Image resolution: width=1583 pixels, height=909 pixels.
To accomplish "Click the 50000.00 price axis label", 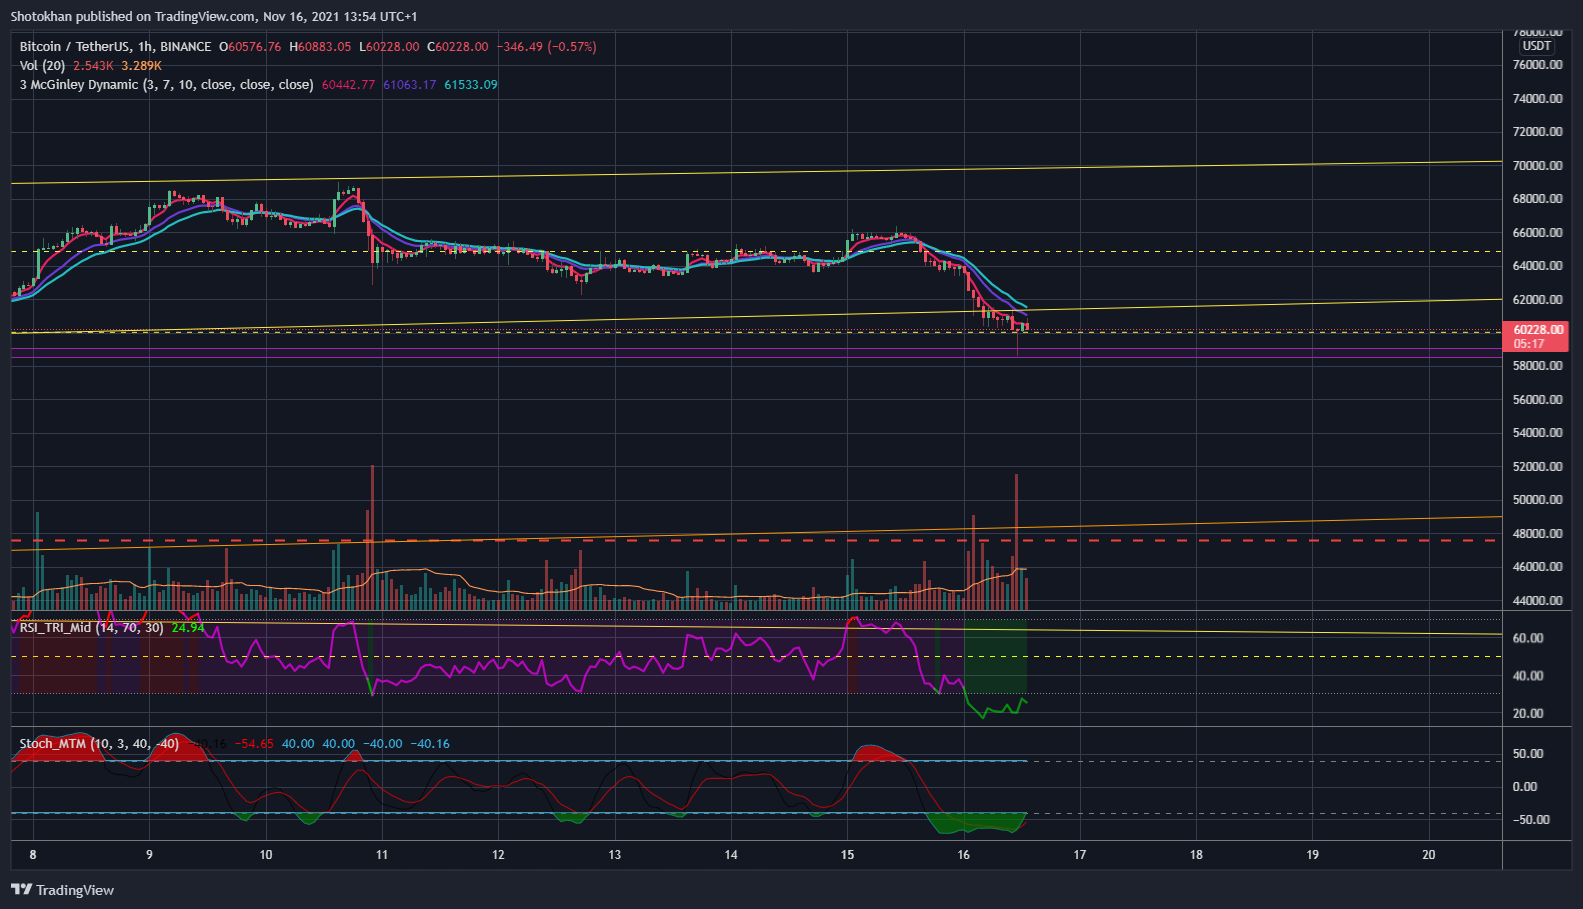I will (1538, 500).
